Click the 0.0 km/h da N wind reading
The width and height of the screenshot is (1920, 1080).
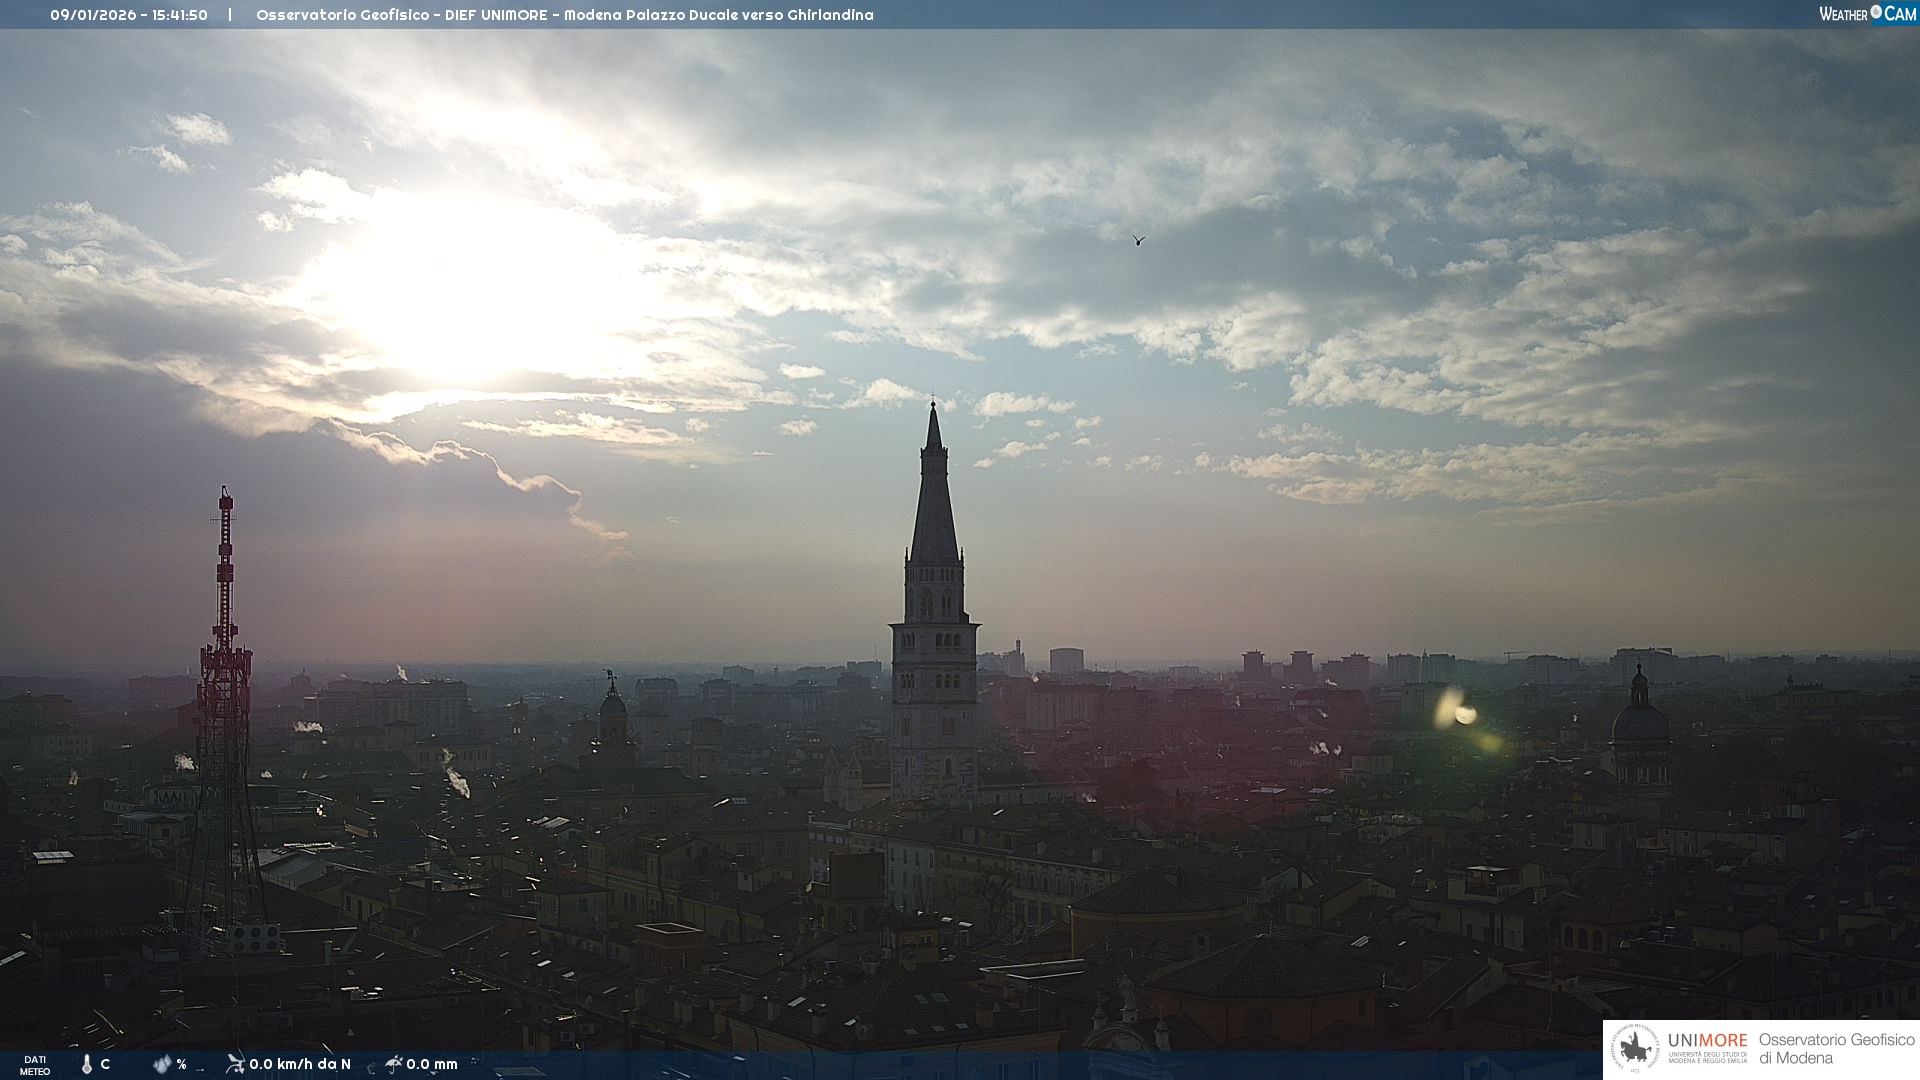click(300, 1064)
